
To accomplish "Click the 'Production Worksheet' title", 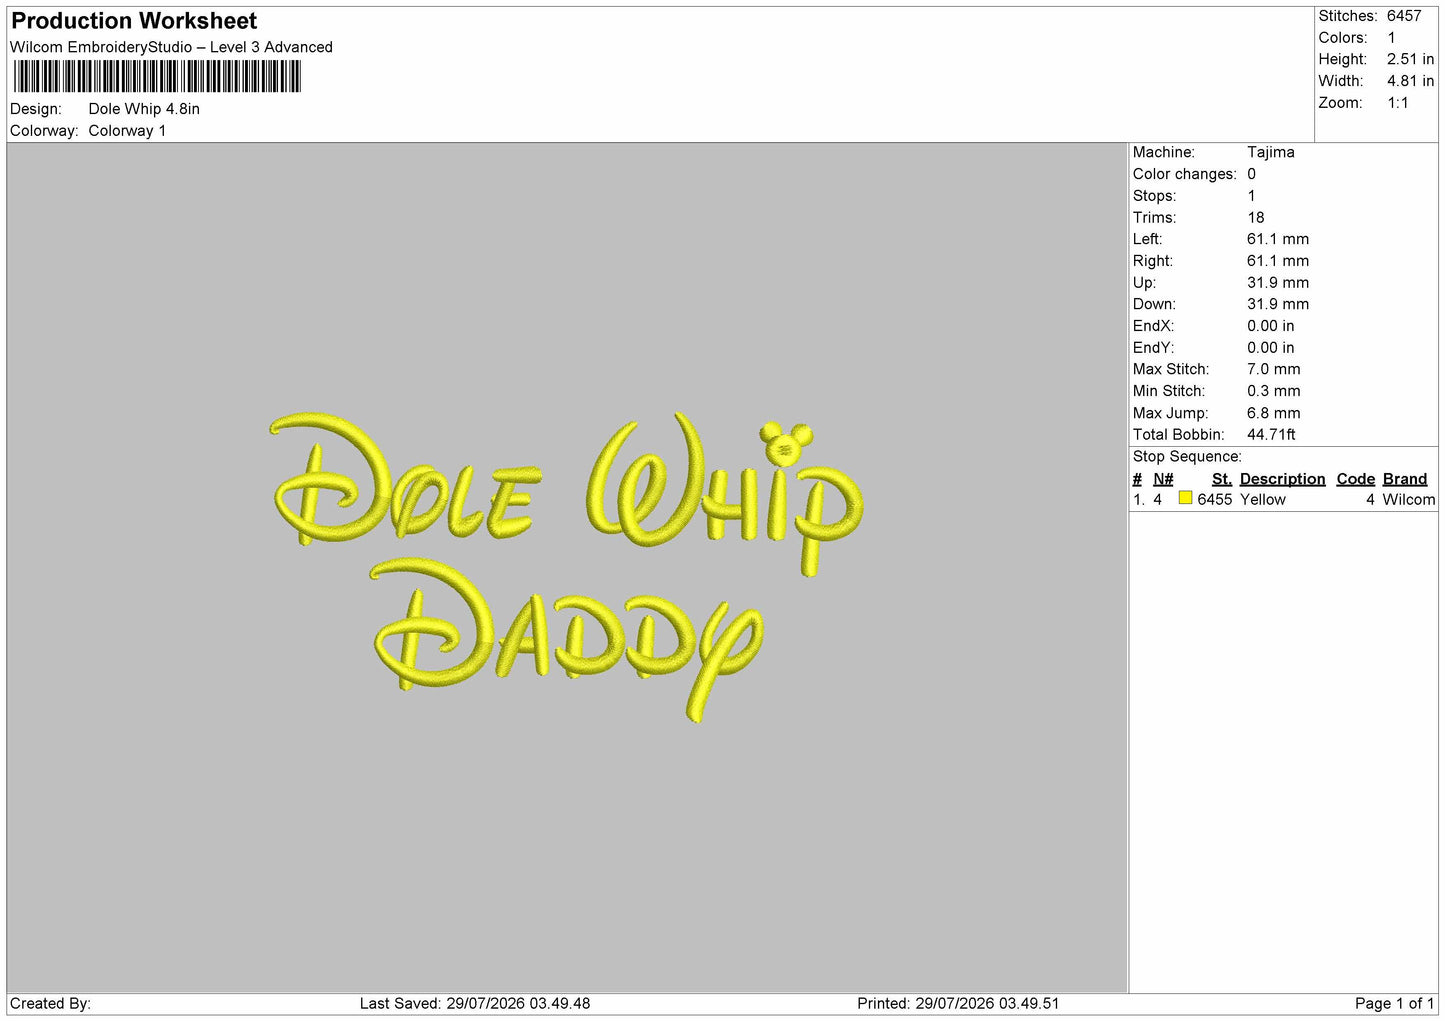I will (x=134, y=21).
